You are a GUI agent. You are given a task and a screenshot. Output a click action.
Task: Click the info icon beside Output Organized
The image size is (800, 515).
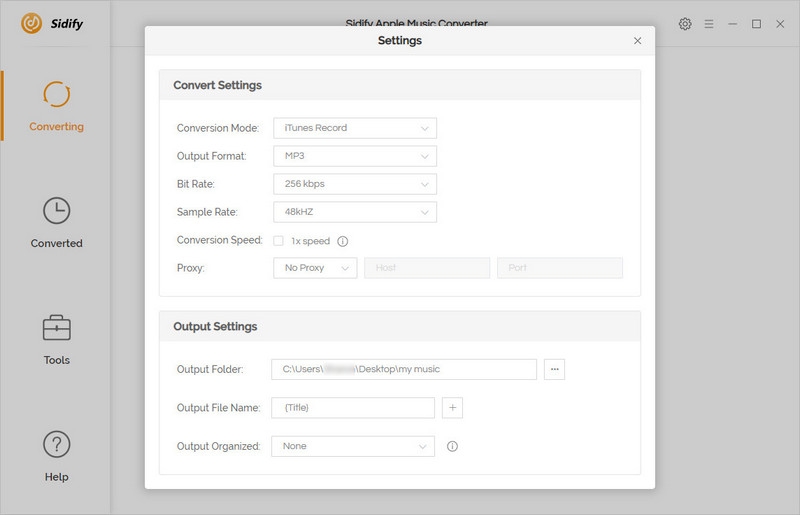(452, 446)
